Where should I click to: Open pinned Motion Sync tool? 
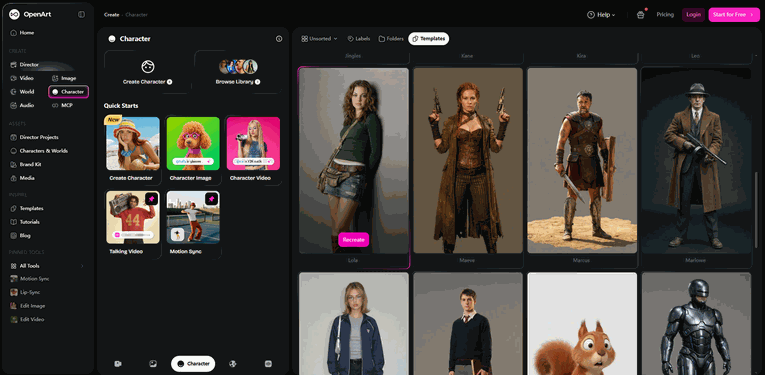[x=30, y=278]
